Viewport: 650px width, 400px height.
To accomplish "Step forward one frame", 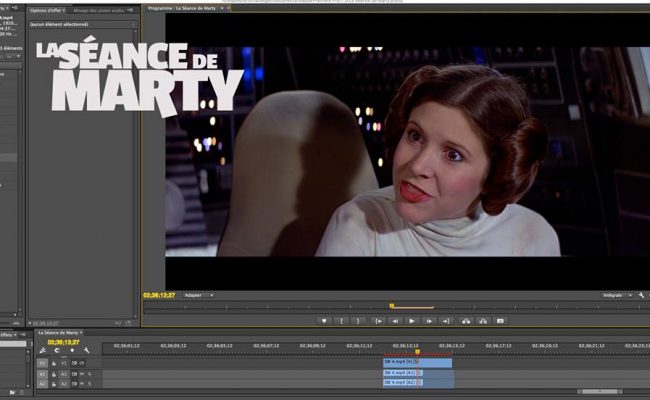I will [x=429, y=321].
